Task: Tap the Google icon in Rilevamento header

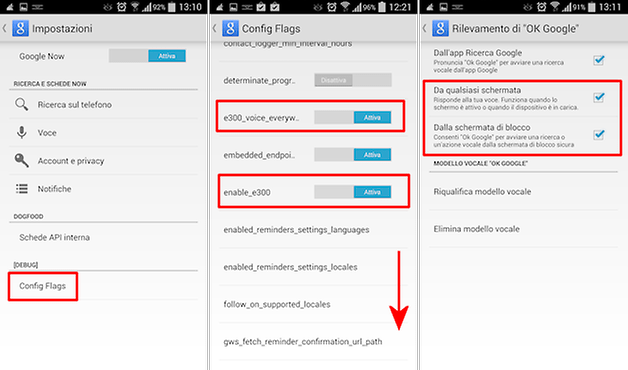Action: tap(440, 28)
